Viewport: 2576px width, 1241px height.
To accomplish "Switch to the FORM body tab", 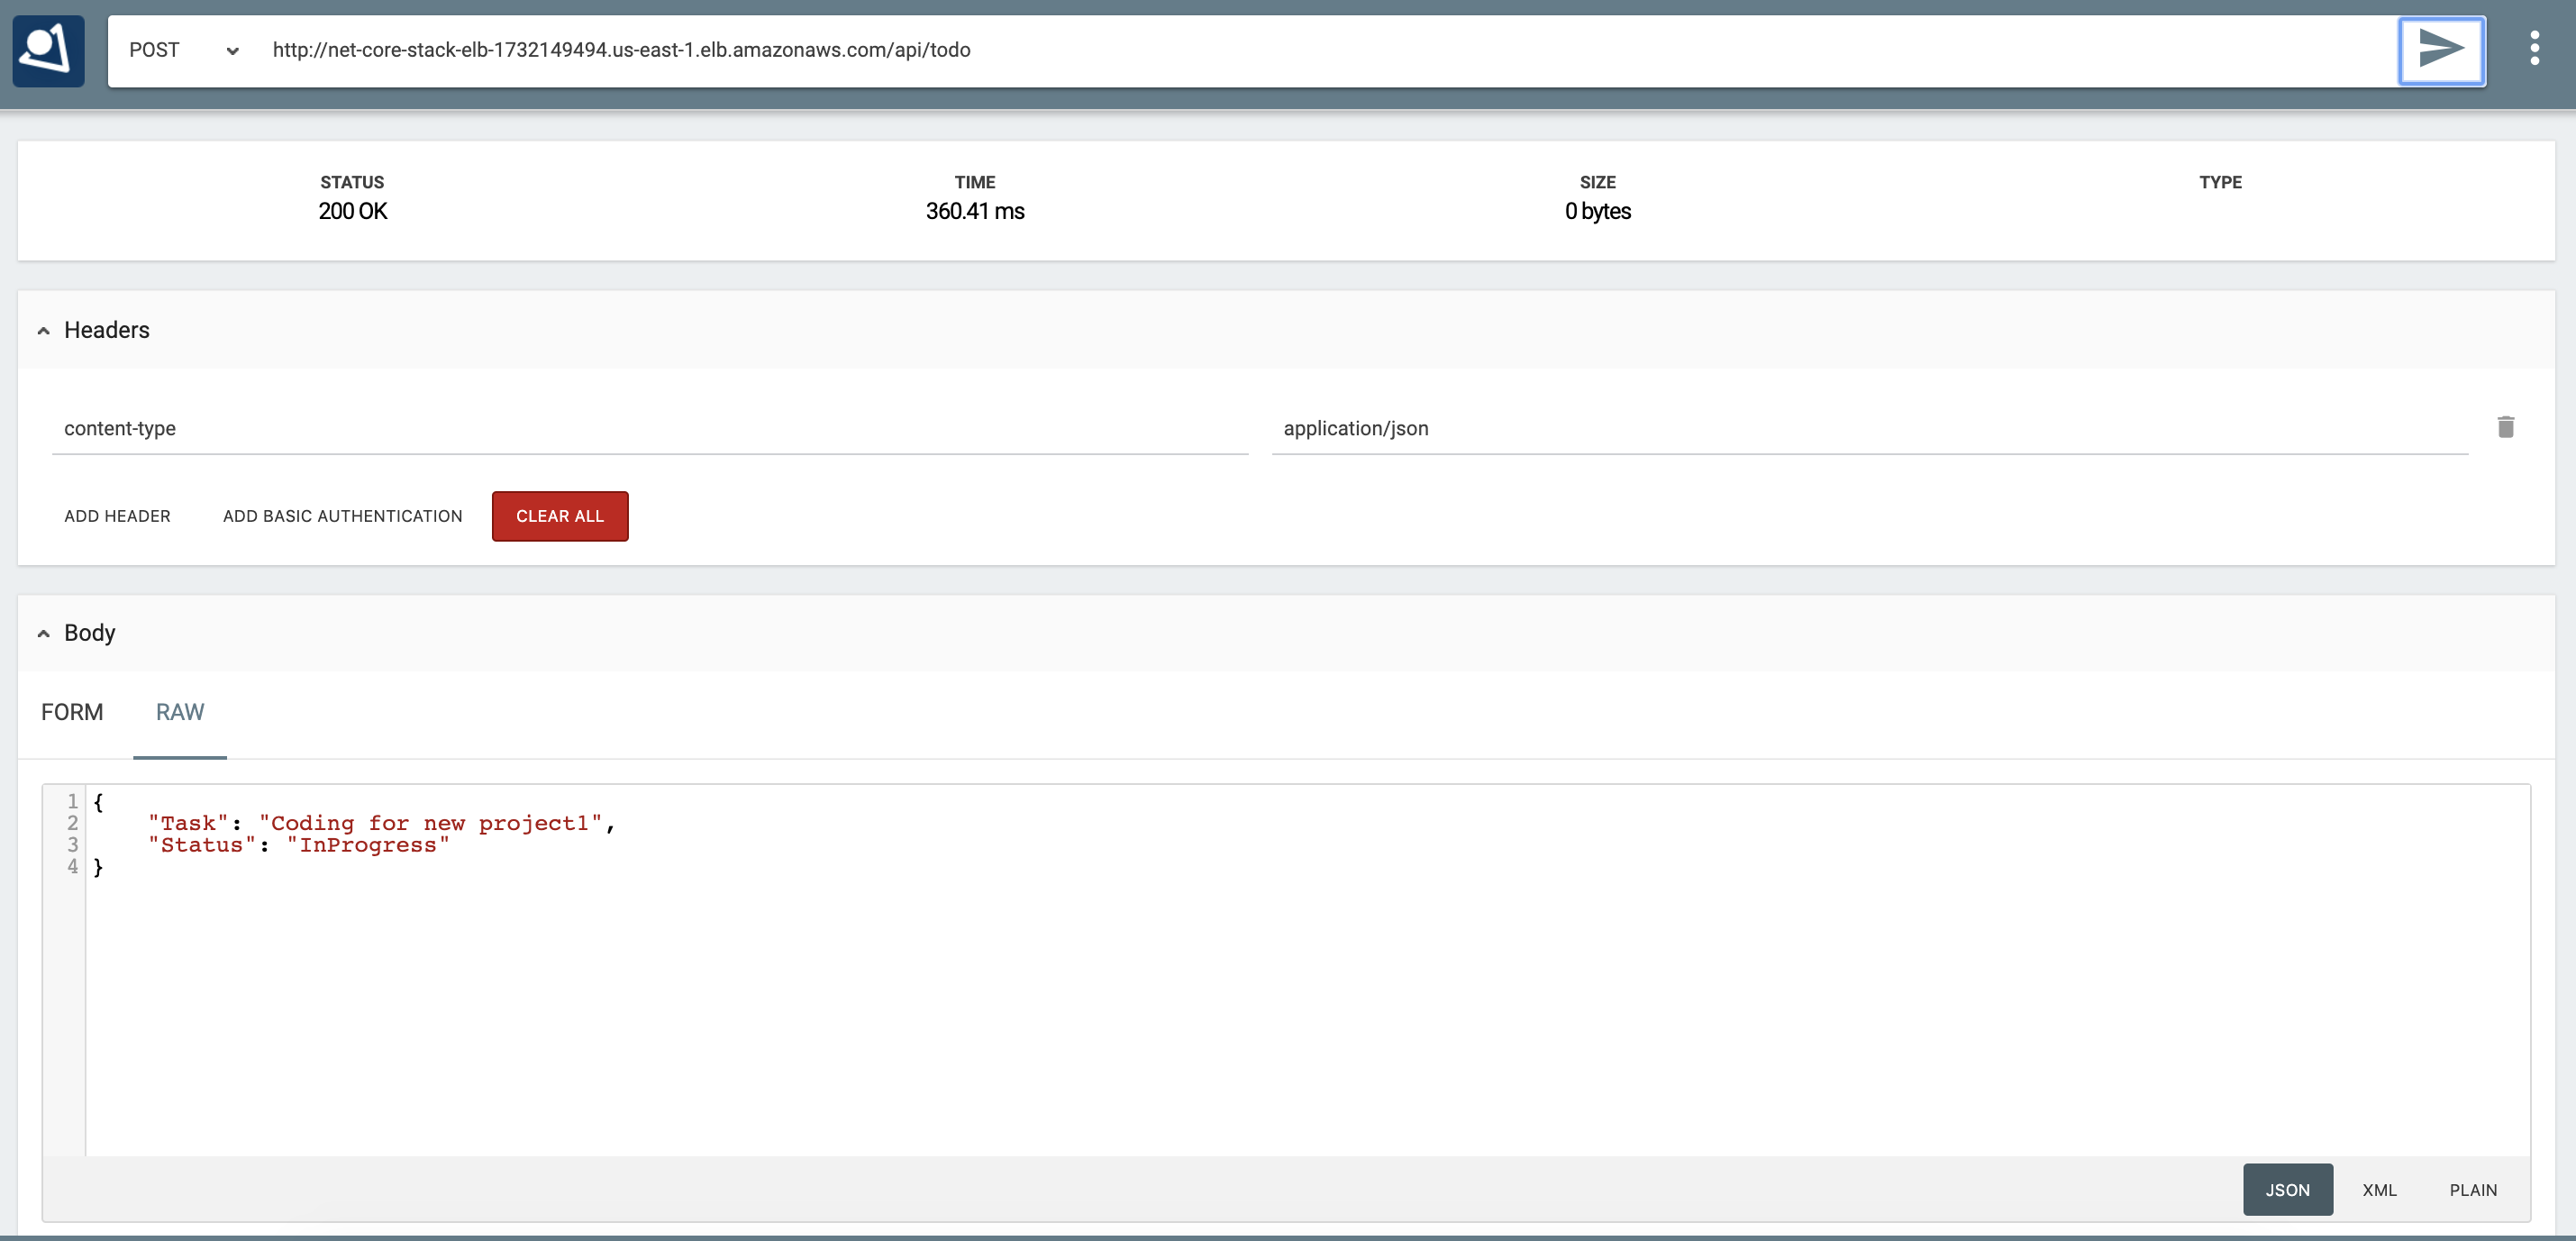I will [72, 713].
